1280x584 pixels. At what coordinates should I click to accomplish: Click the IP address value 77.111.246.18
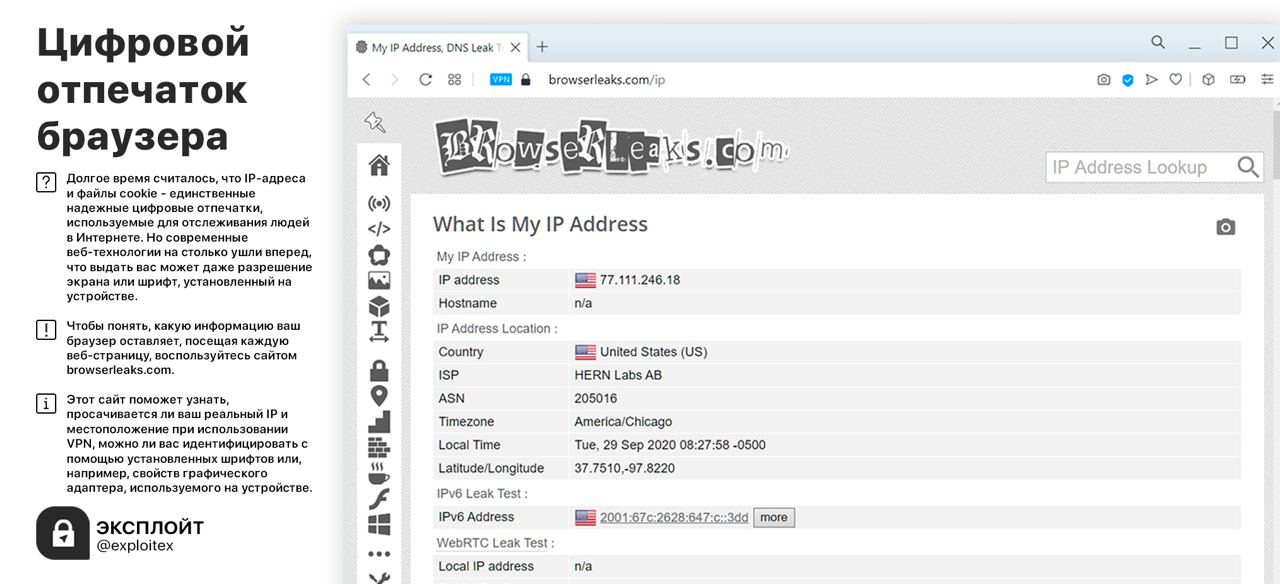tap(640, 280)
